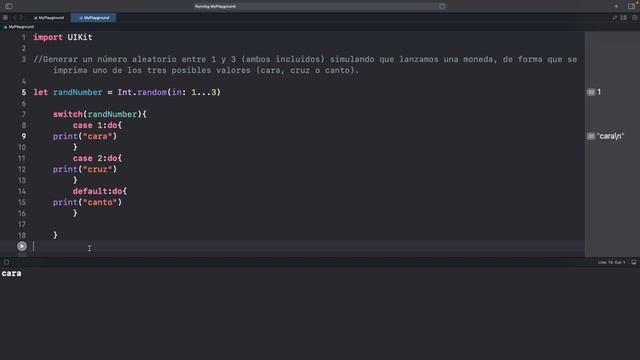Click the Line 19 Col 1 indicator
Viewport: 640px width, 360px height.
pyautogui.click(x=611, y=262)
